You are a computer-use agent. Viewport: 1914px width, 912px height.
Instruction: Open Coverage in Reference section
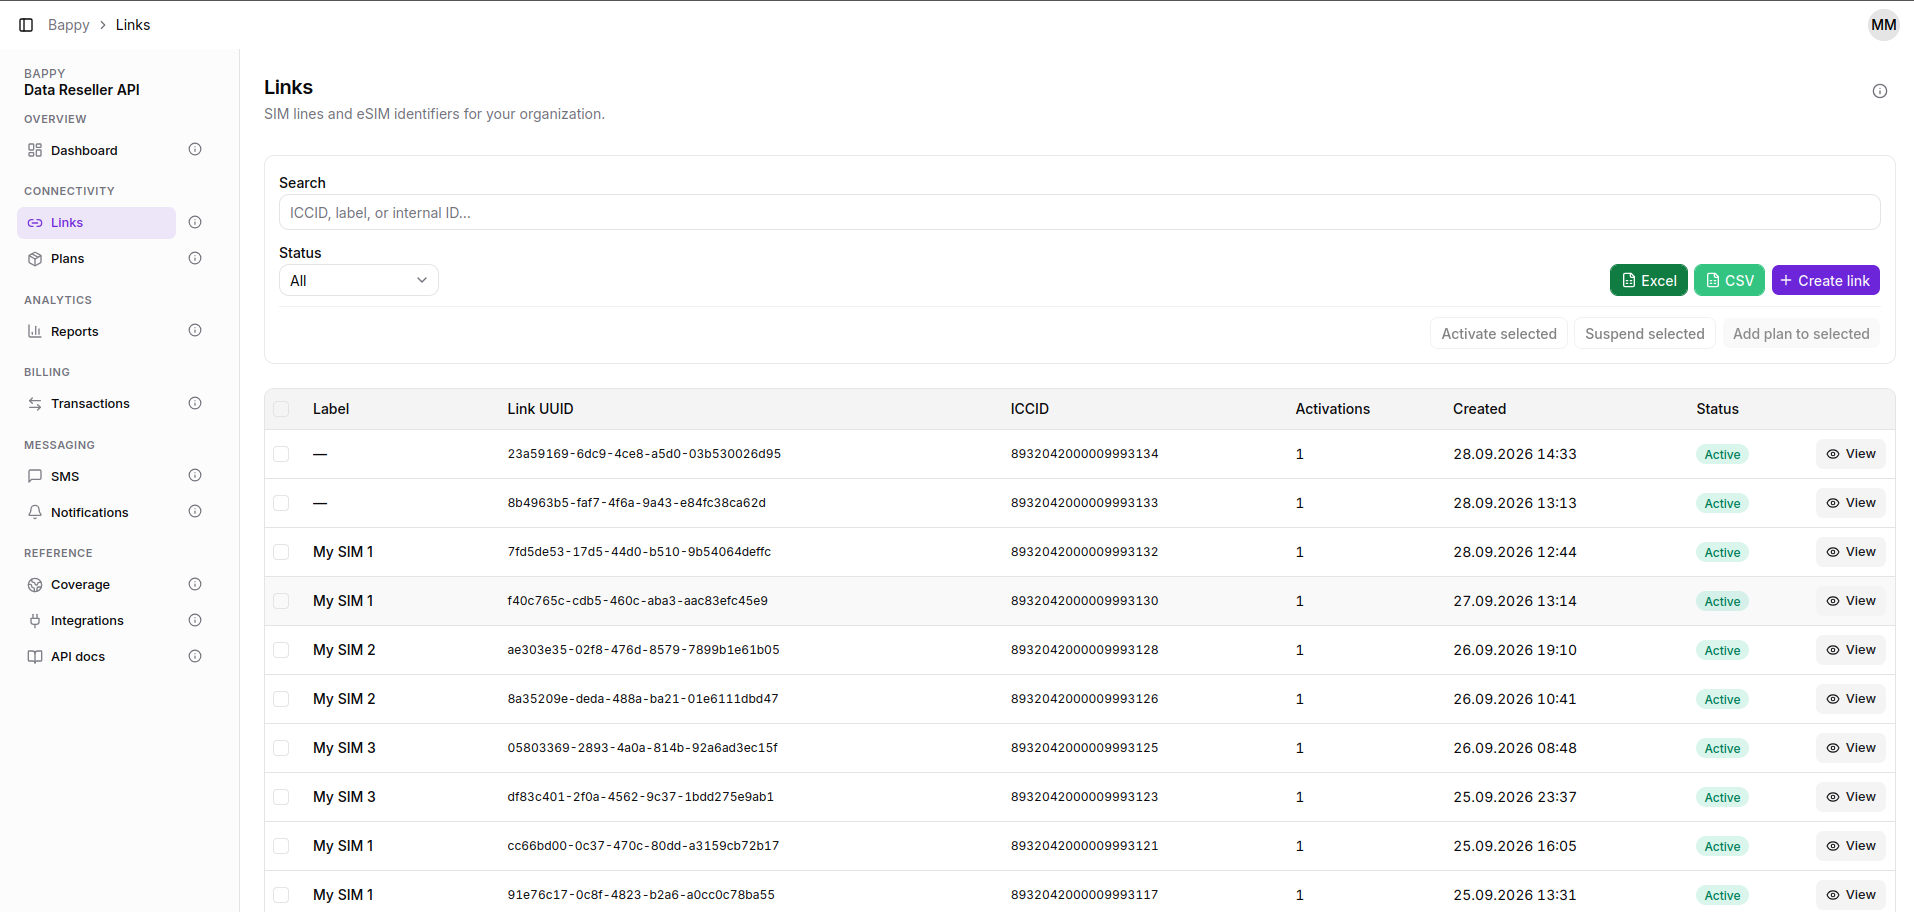tap(96, 584)
